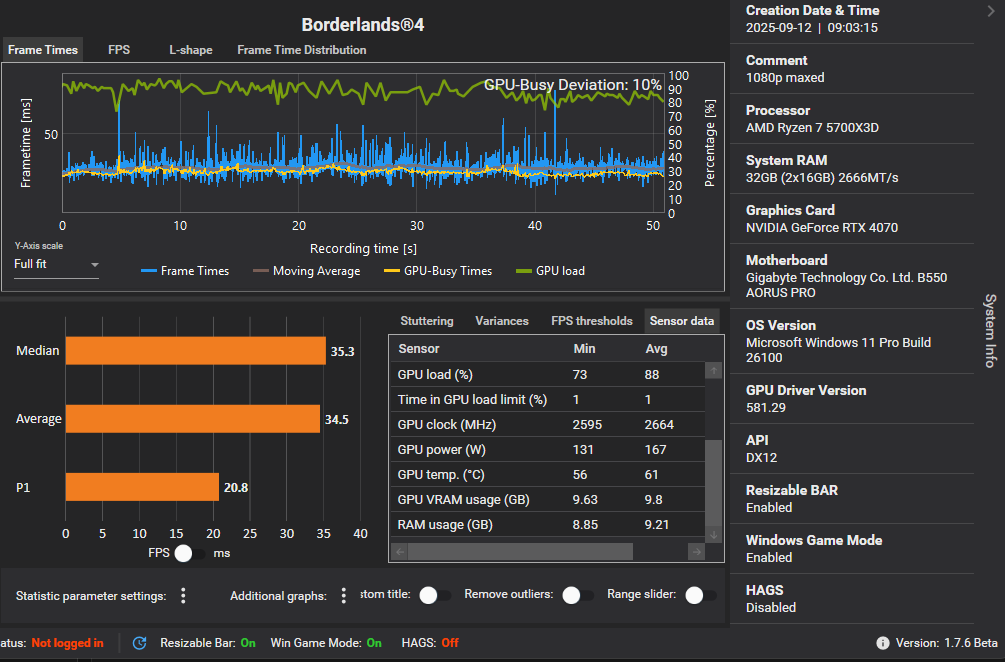Open the Stuttering tab
The height and width of the screenshot is (662, 1005).
point(426,321)
